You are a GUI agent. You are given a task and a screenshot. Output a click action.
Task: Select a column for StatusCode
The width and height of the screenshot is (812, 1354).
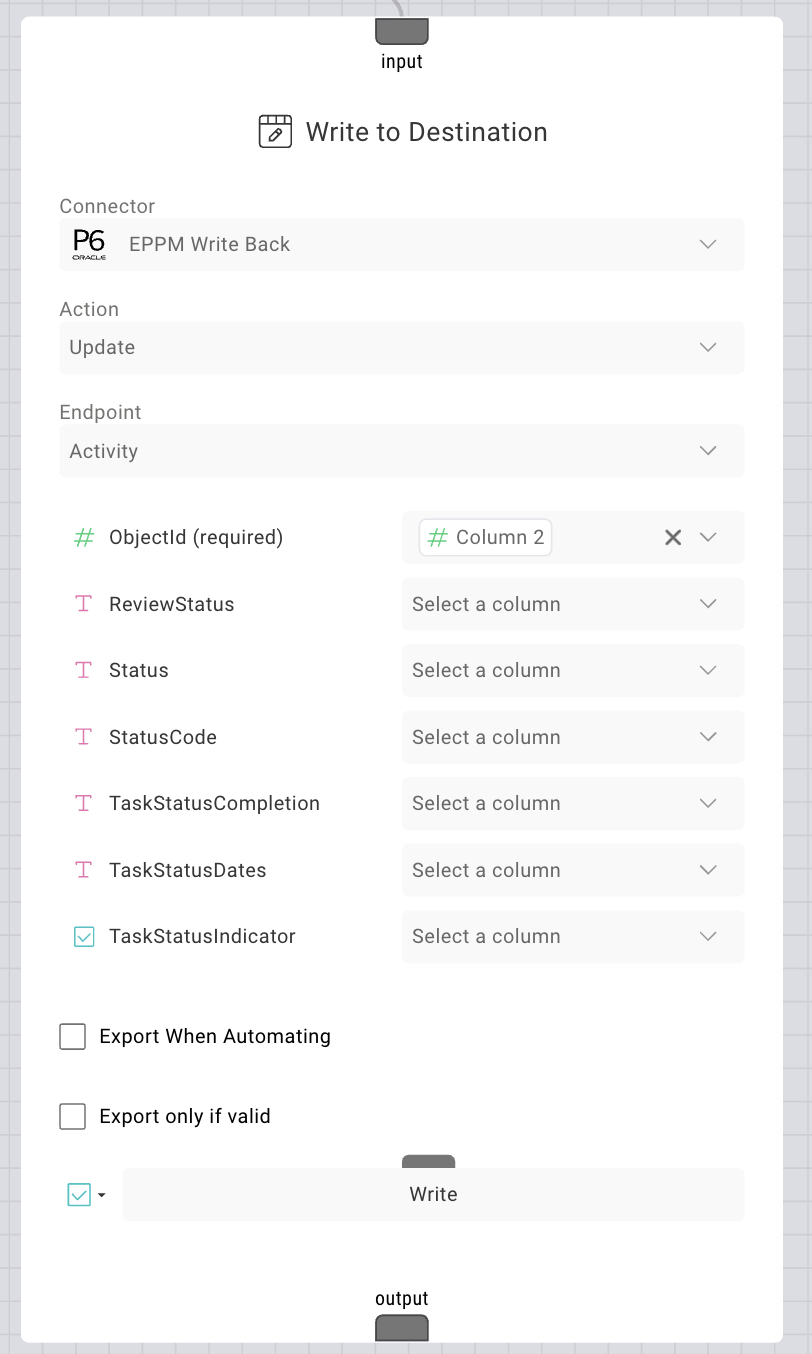572,737
